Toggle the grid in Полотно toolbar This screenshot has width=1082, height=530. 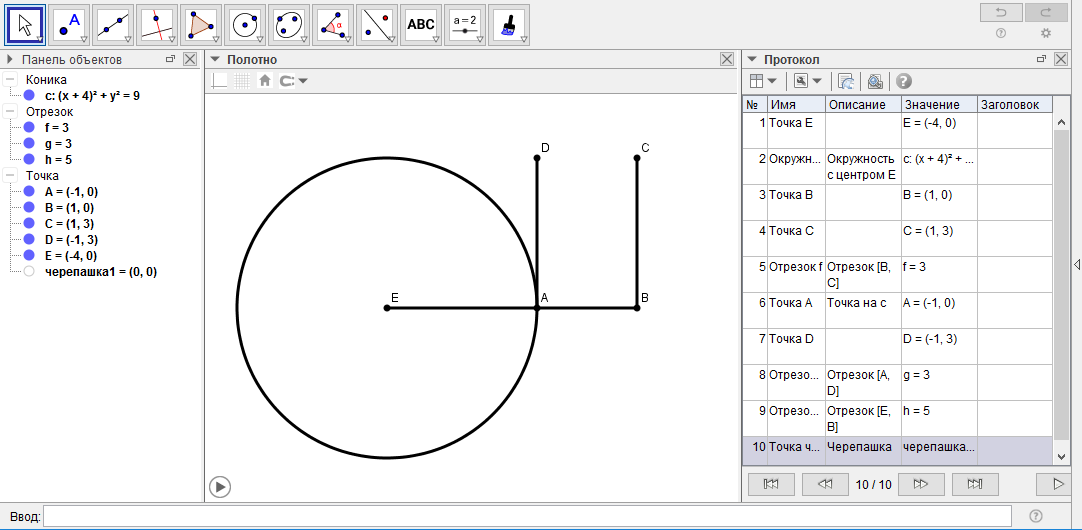[x=242, y=81]
